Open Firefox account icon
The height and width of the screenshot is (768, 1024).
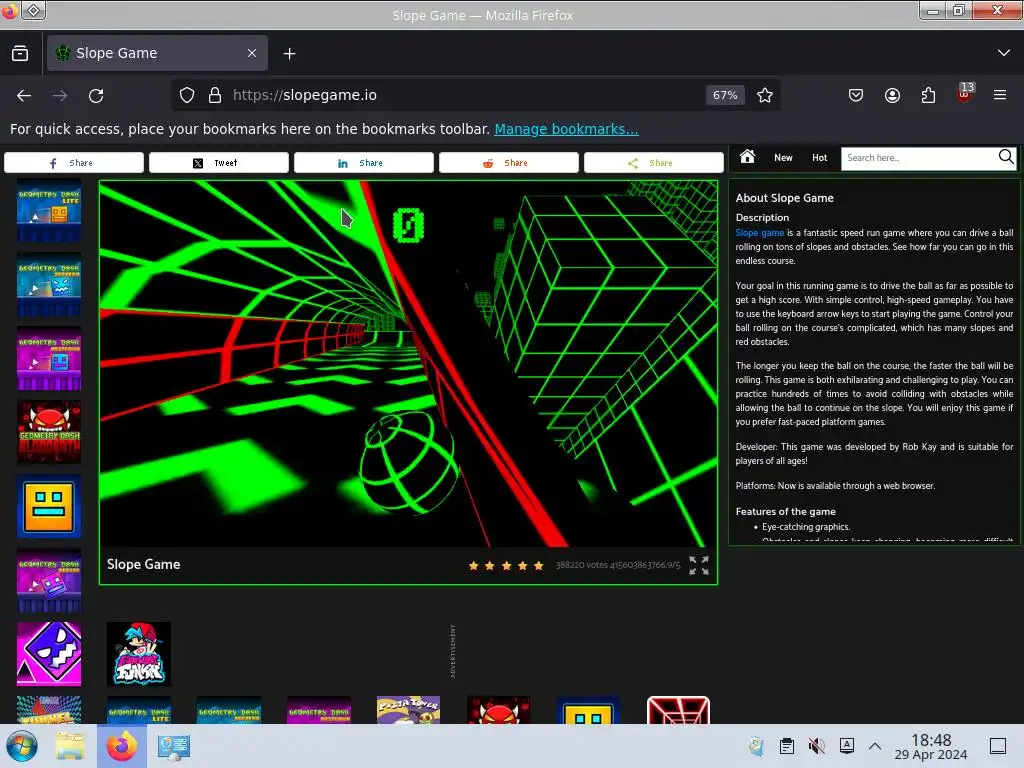coord(892,95)
